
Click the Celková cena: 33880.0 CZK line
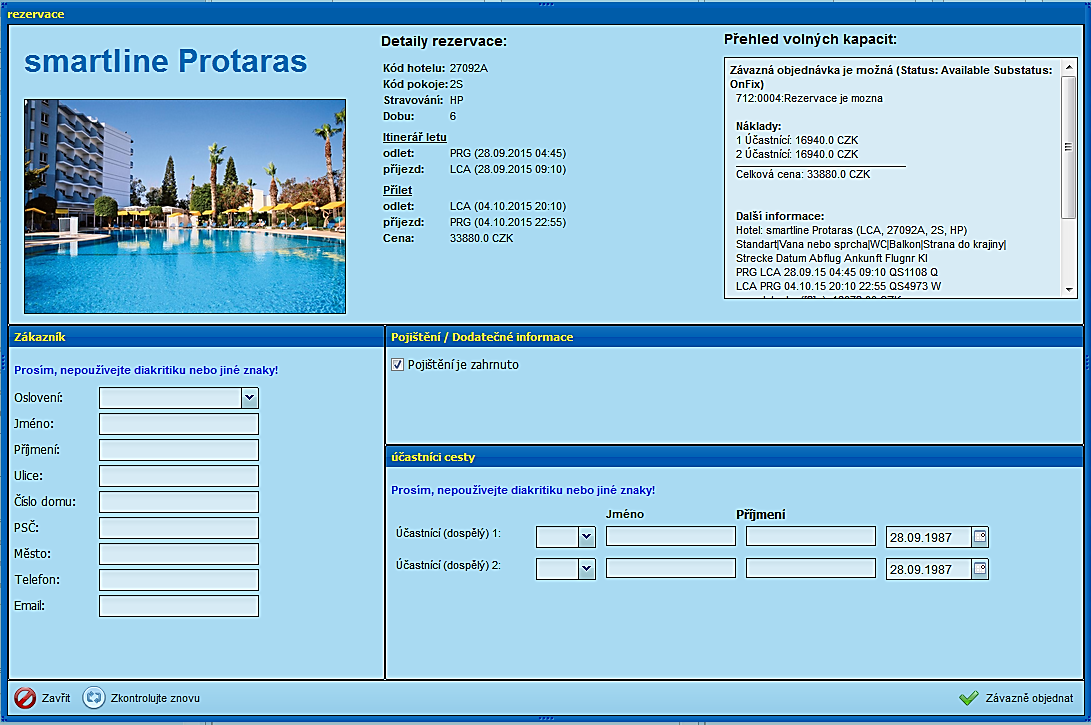click(803, 174)
